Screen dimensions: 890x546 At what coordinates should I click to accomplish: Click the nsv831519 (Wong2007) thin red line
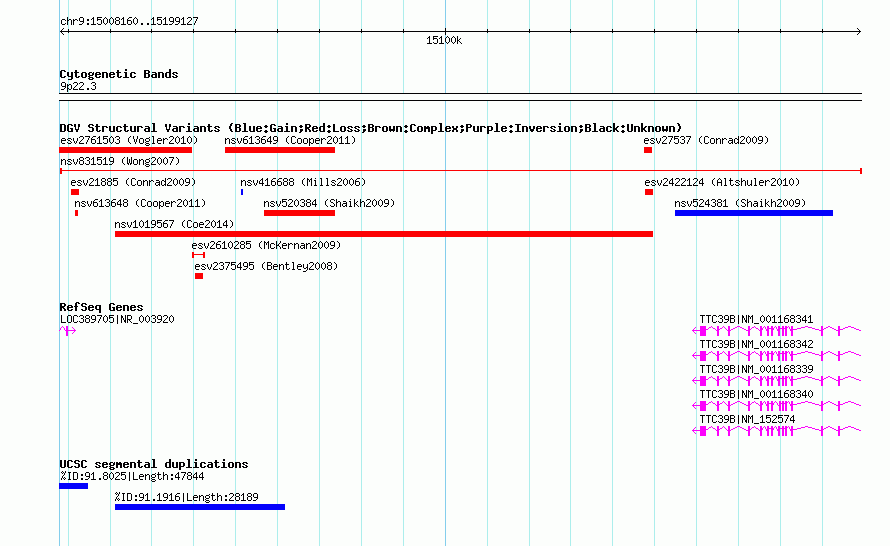pyautogui.click(x=460, y=170)
